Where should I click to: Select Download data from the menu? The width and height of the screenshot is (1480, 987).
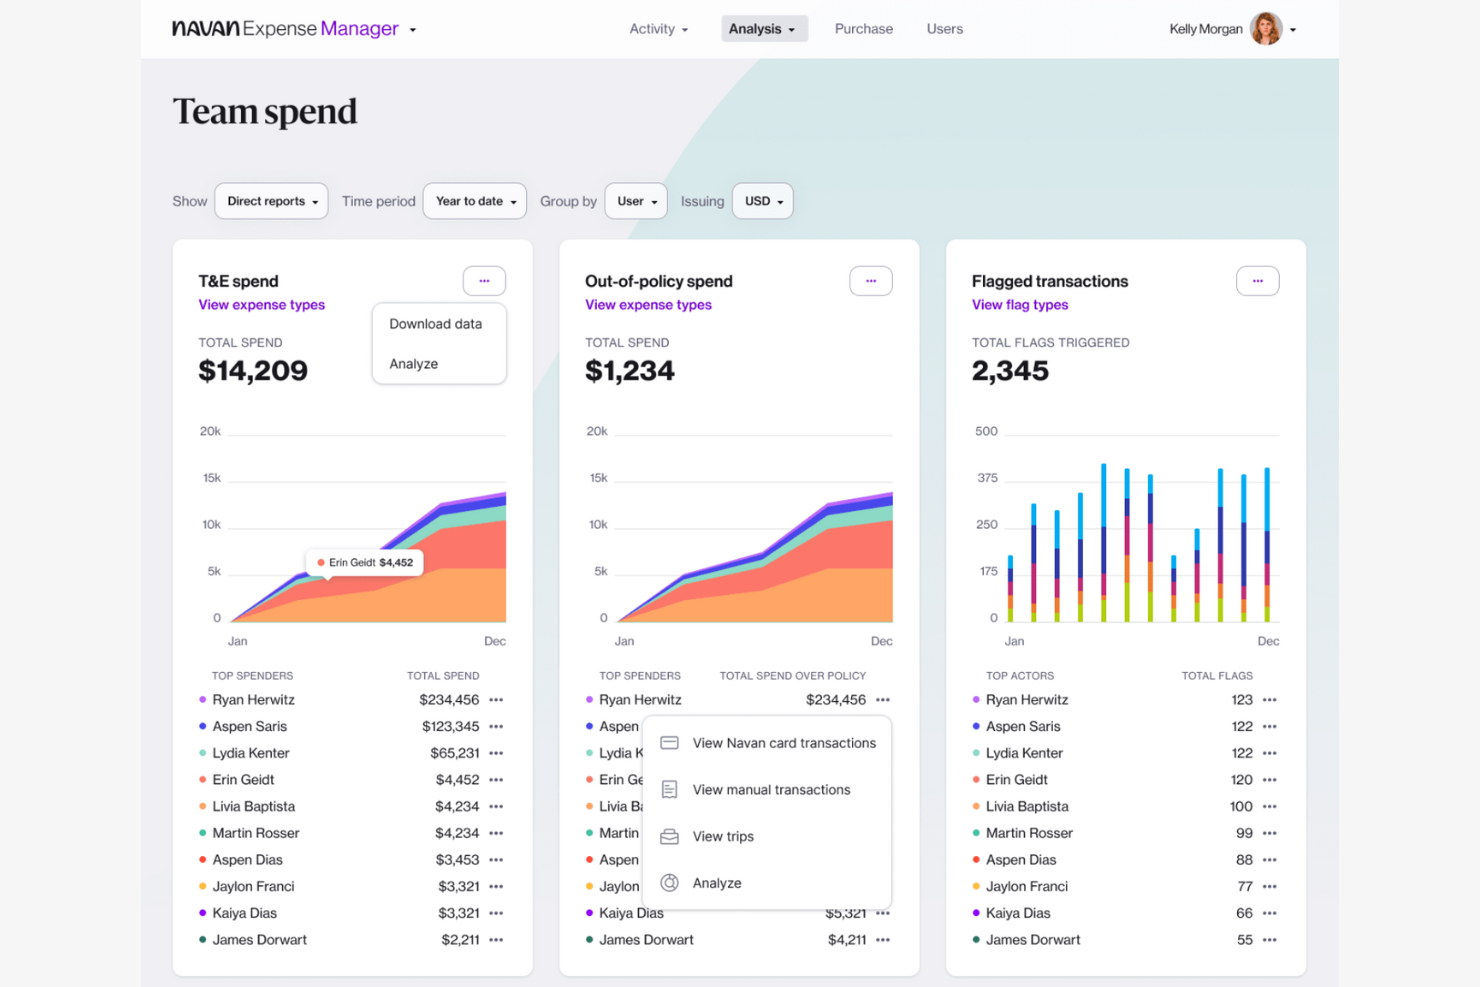pos(436,323)
